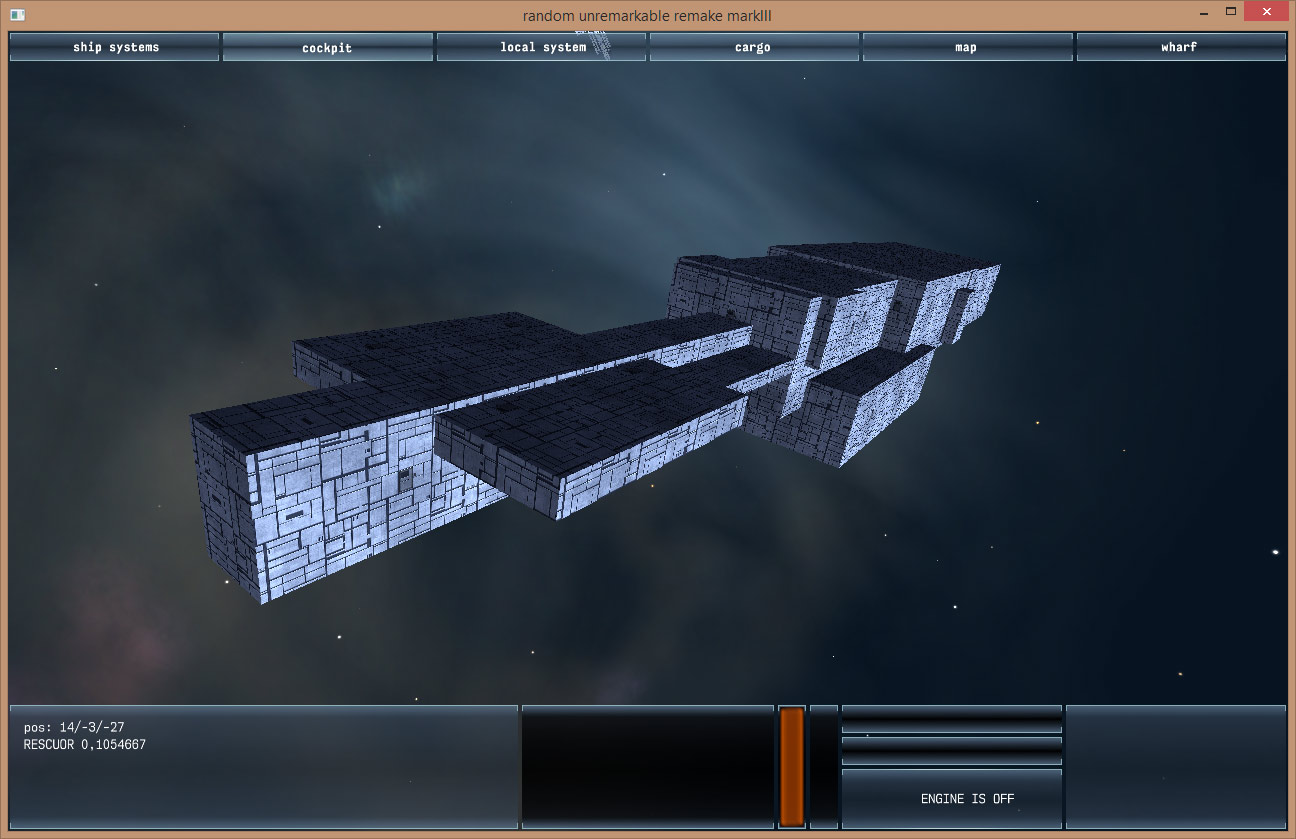Click the empty bottom-right panel
Screen dimensions: 1296x839
1175,766
